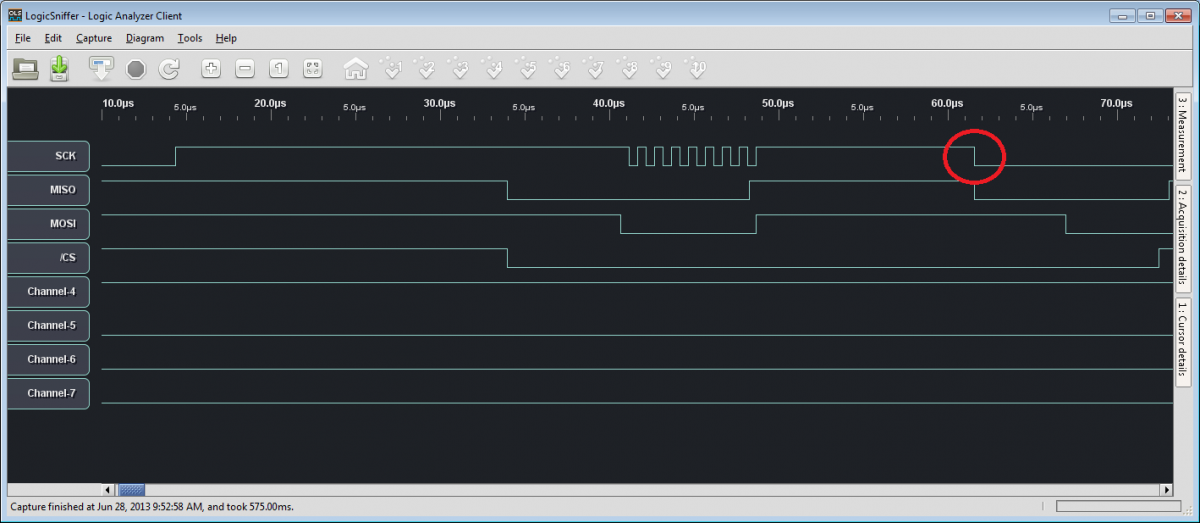This screenshot has width=1200, height=523.
Task: Click the LogicSniffer title bar icon
Action: tap(15, 15)
